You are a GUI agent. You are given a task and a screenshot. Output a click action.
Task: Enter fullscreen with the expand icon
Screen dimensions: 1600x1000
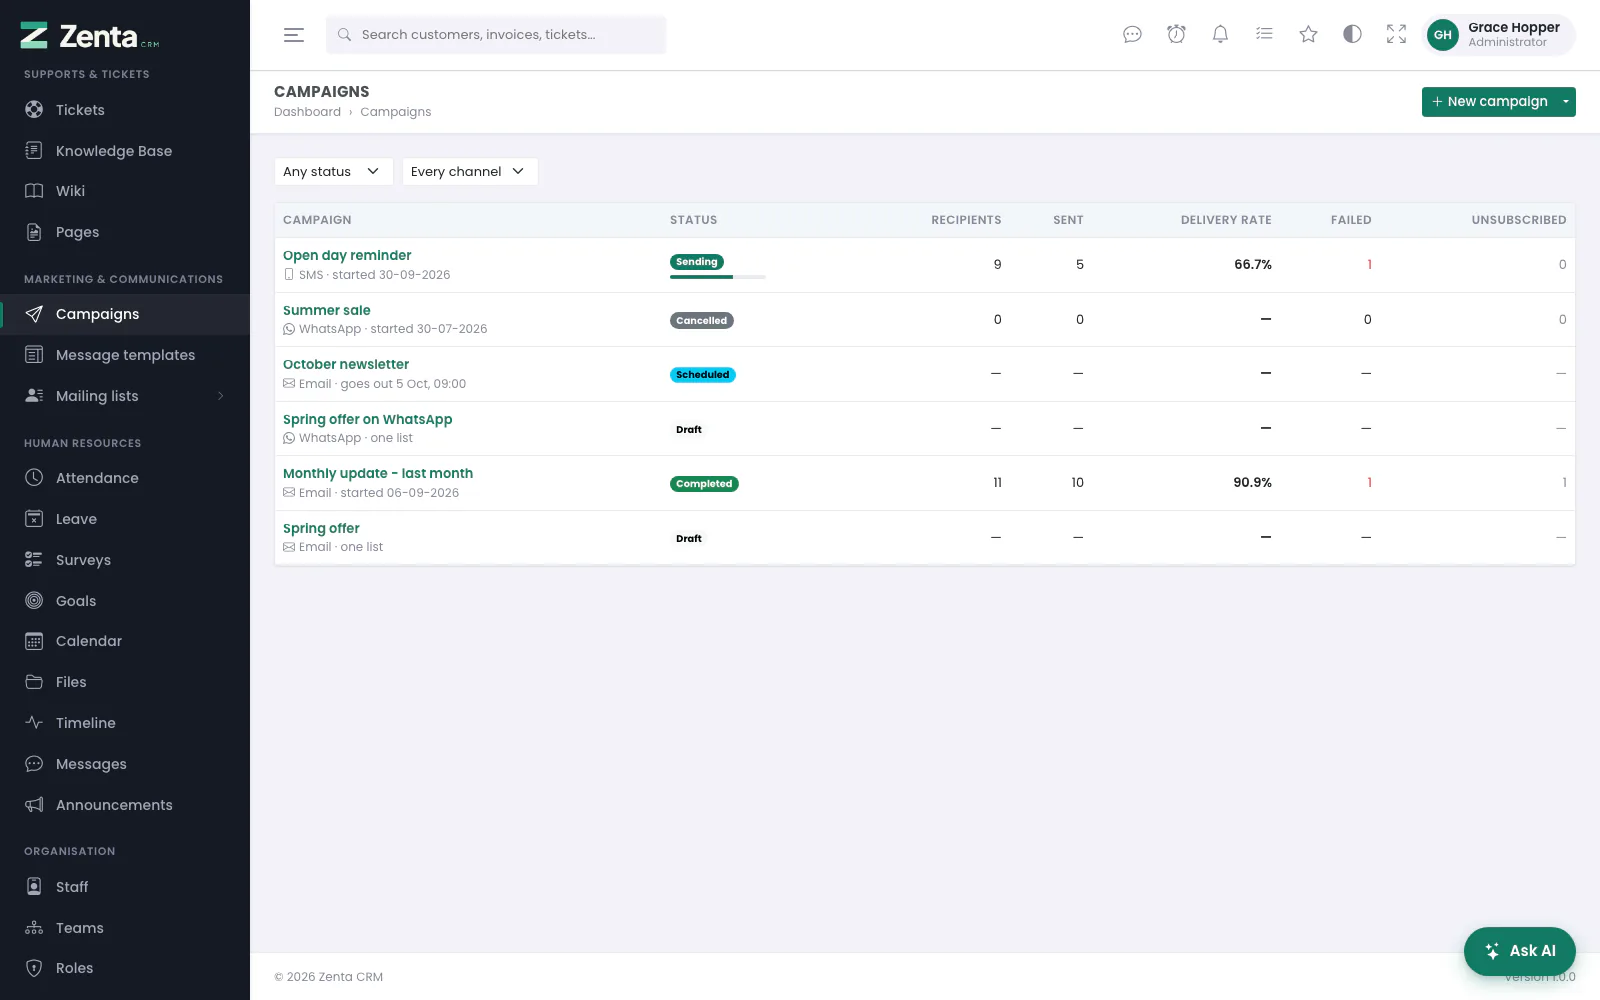click(1396, 35)
